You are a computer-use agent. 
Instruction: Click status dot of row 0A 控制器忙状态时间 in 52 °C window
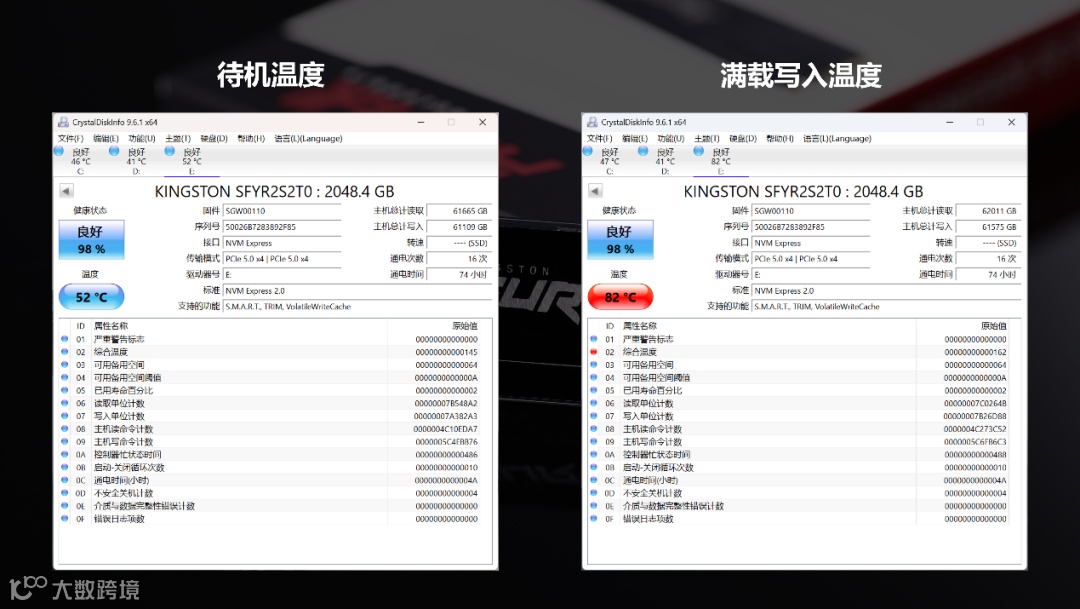65,455
